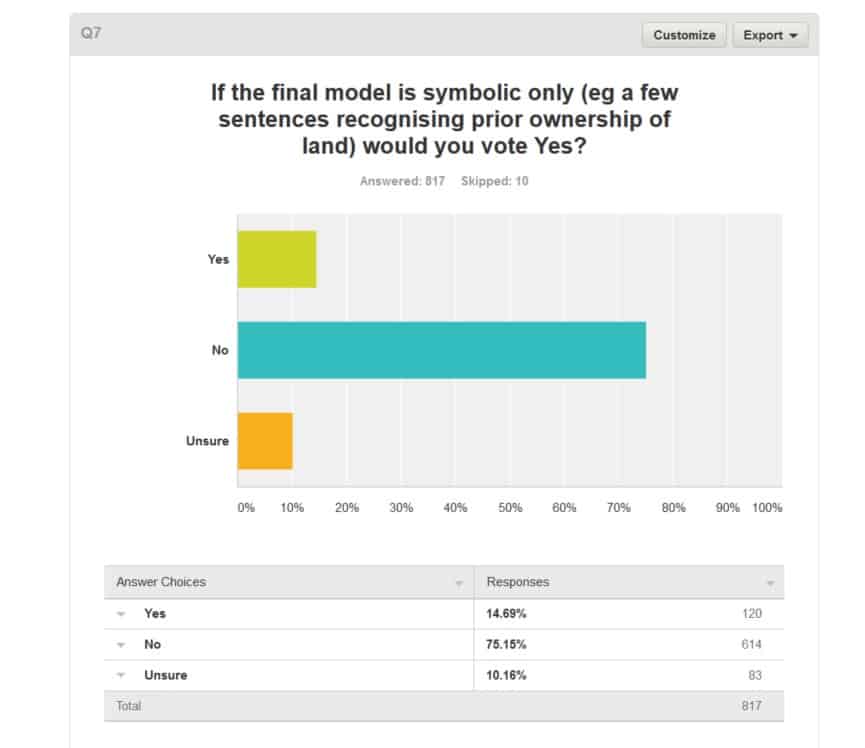
Task: Select the Responses column header
Action: [x=518, y=582]
